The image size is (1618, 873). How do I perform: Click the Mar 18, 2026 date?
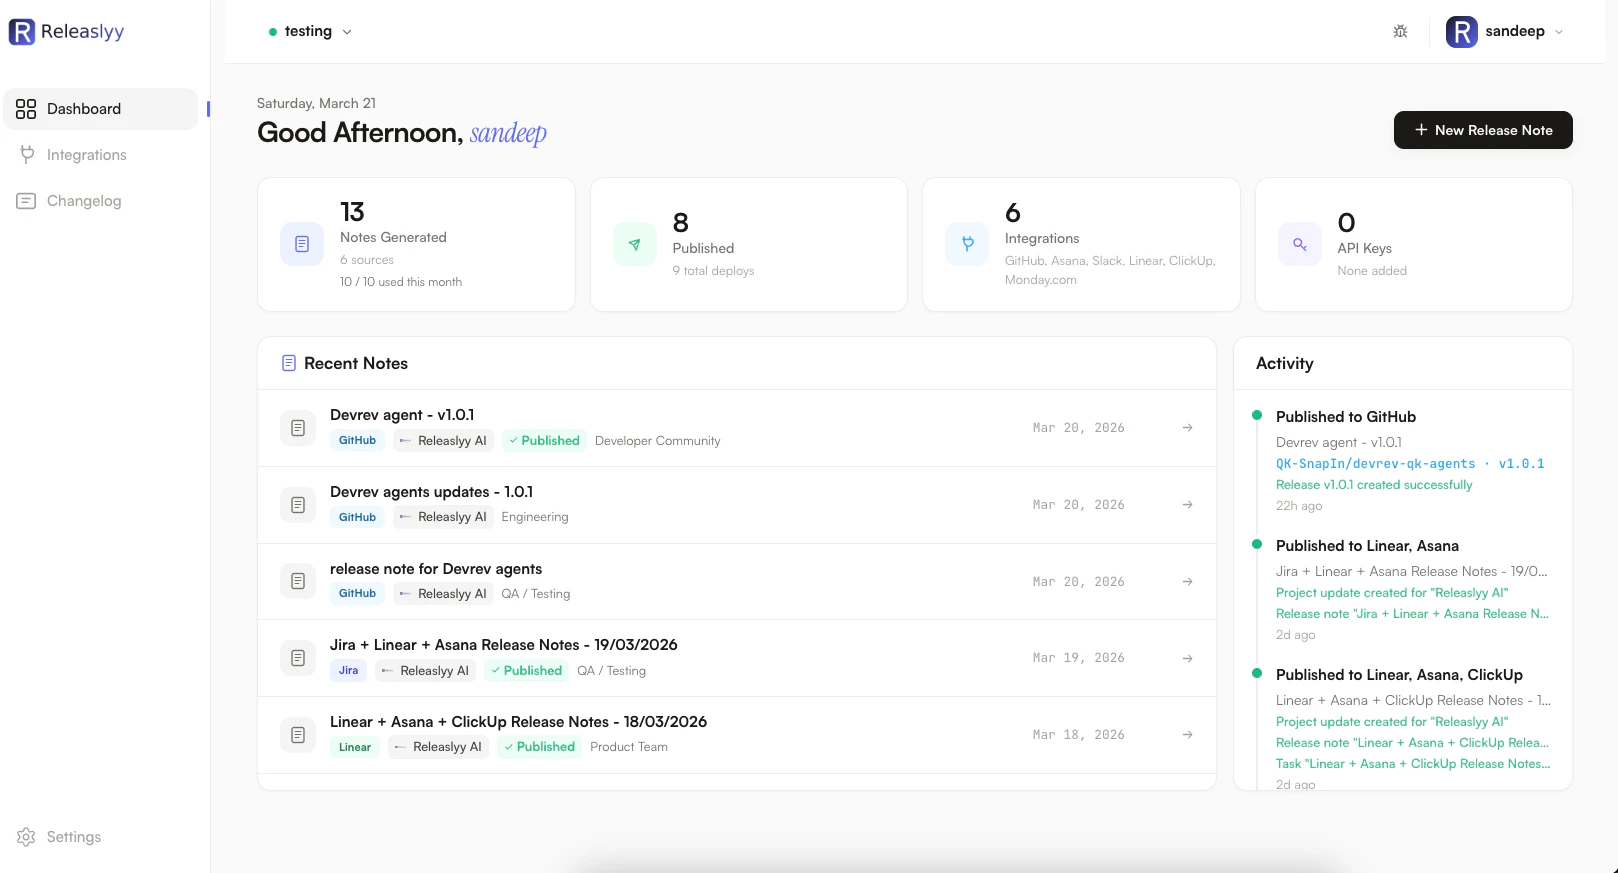tap(1078, 735)
